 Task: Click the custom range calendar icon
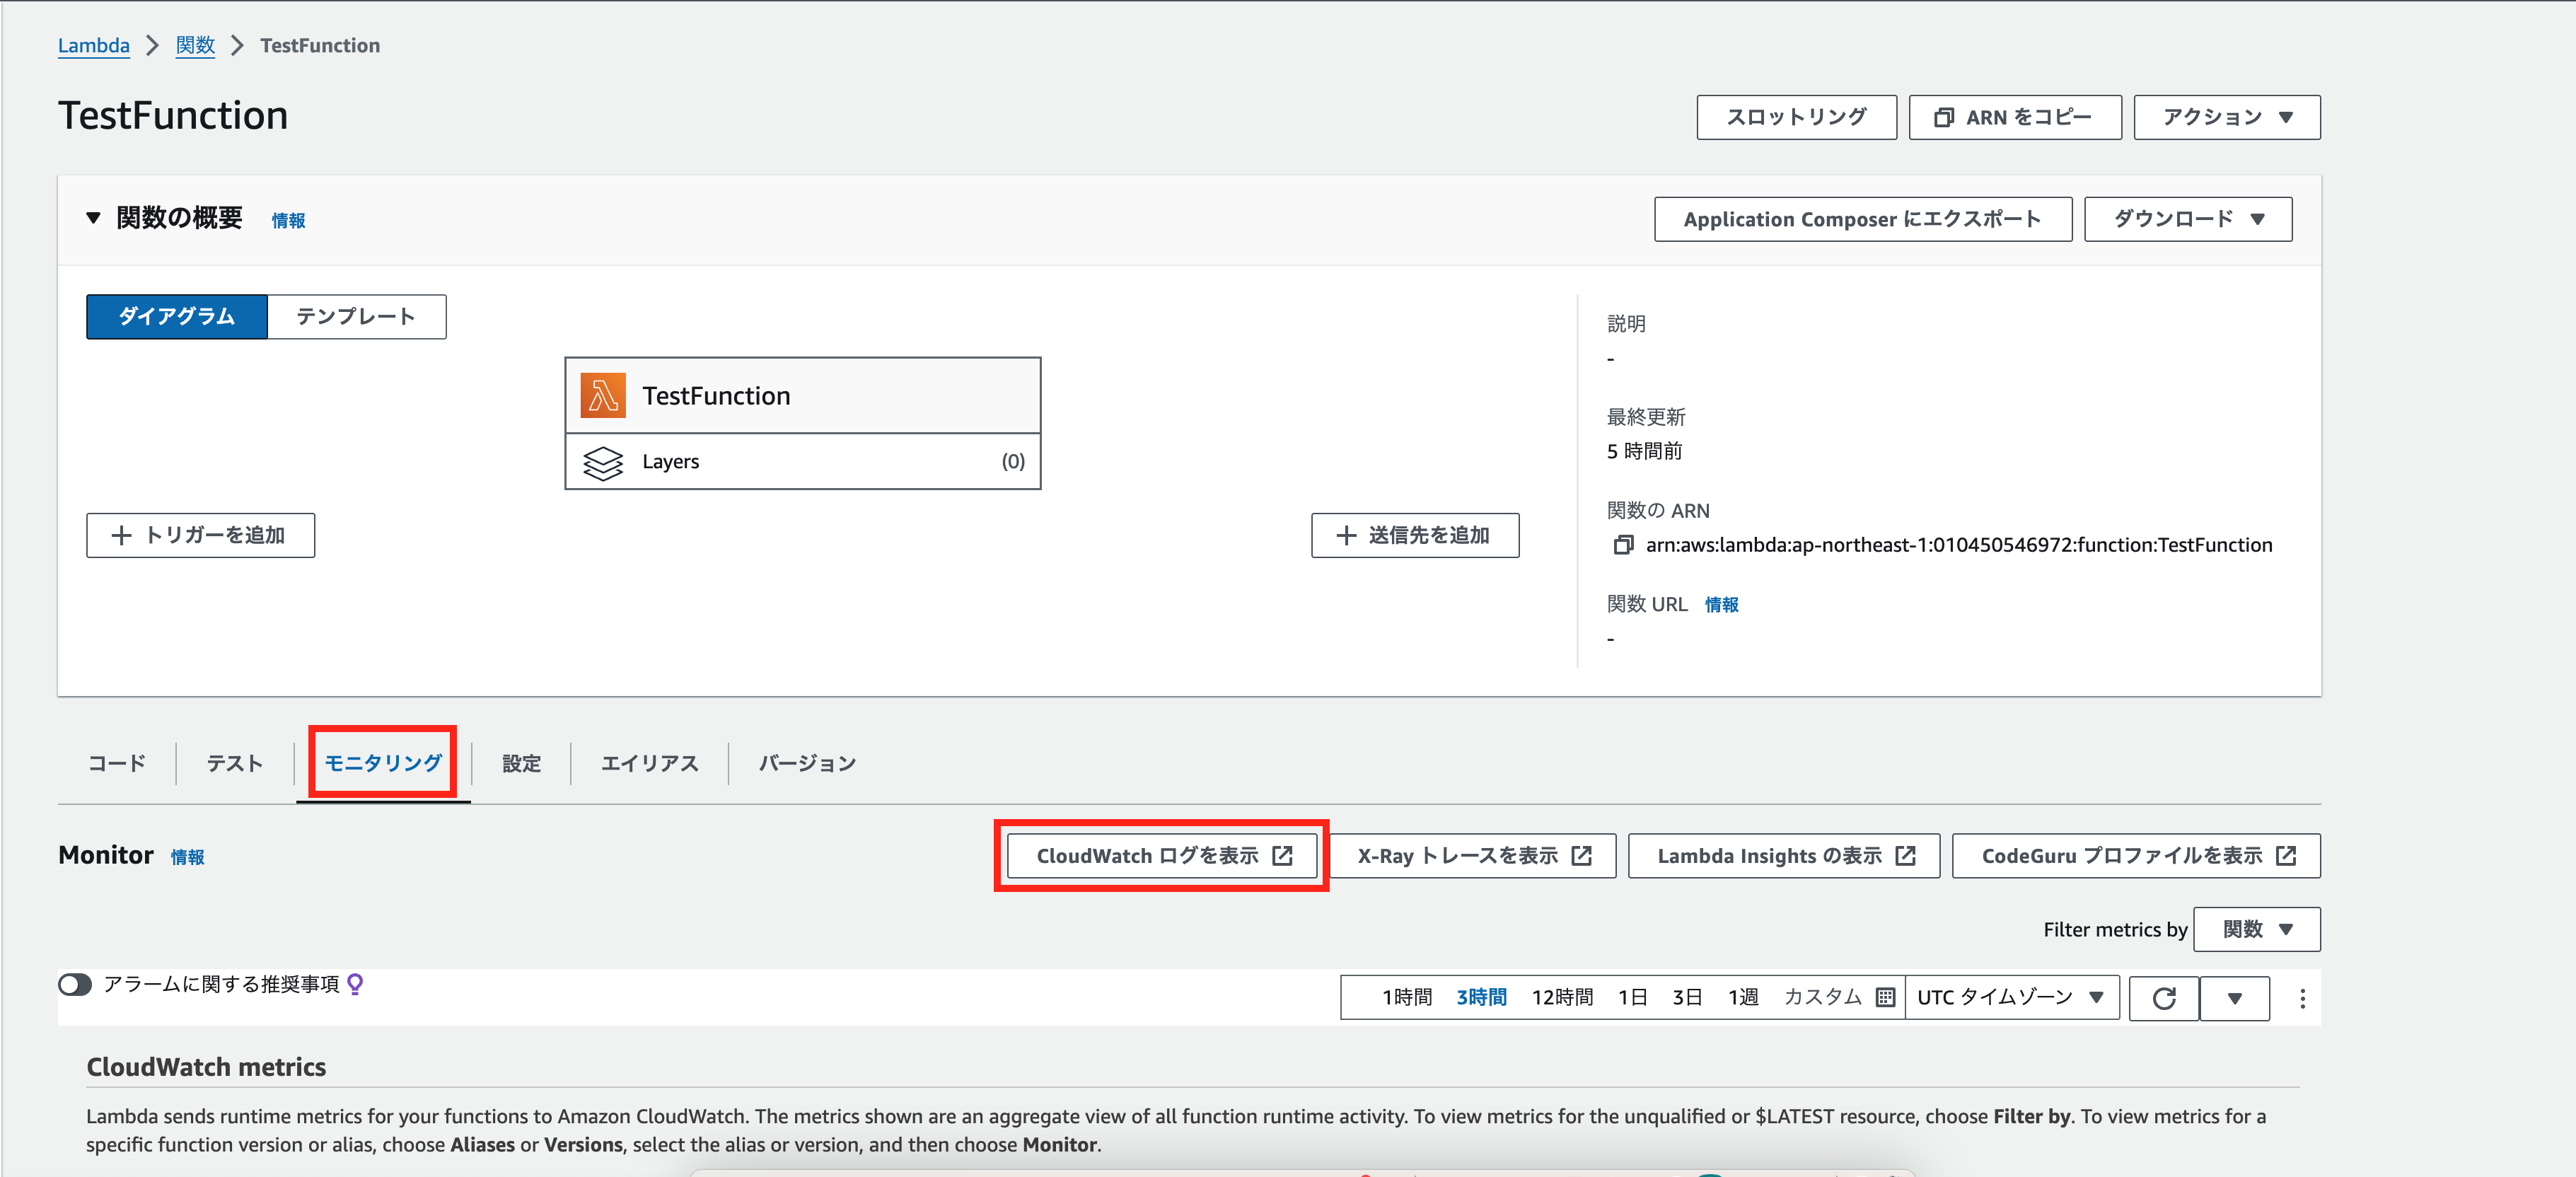[1885, 997]
